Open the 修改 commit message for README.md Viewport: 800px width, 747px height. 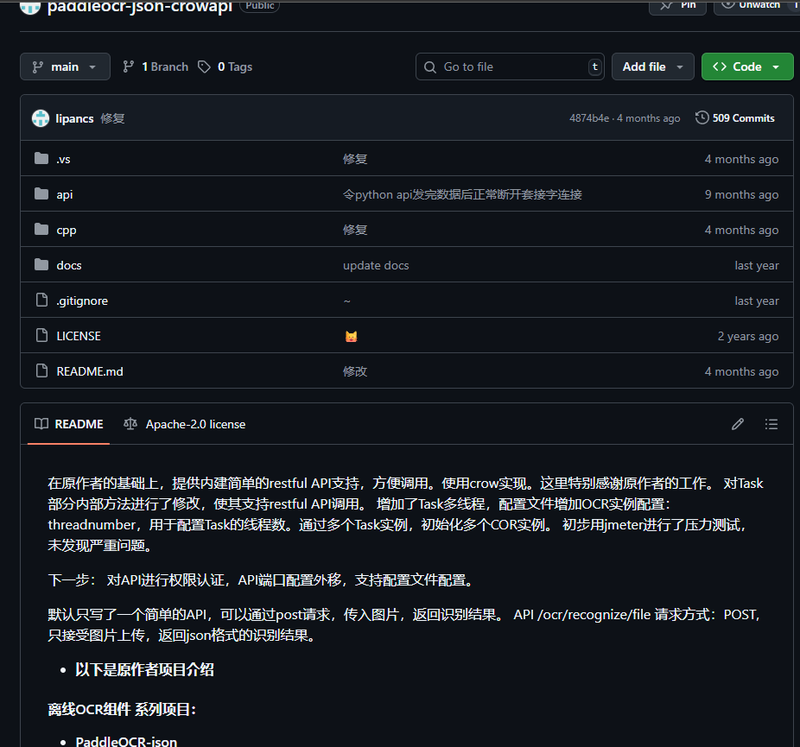click(355, 371)
